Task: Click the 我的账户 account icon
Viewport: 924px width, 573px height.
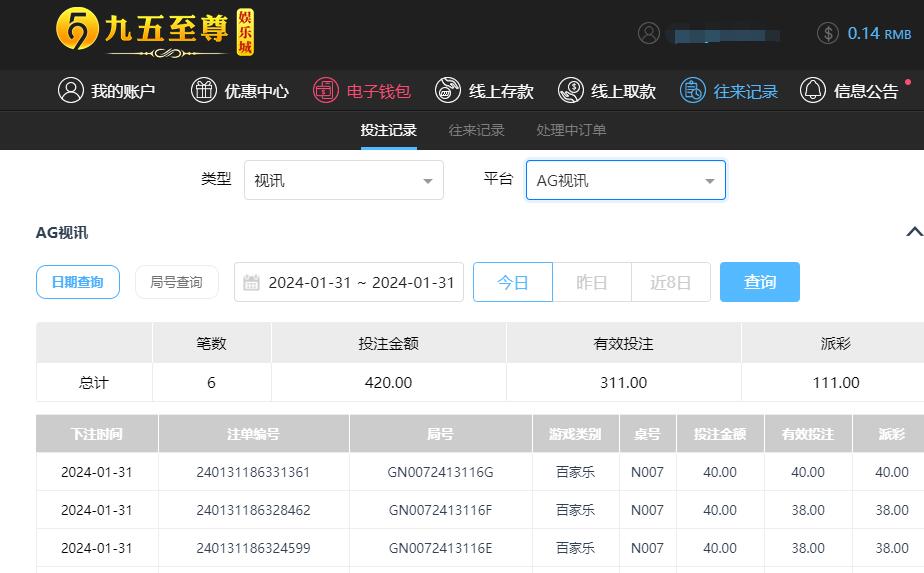Action: point(71,90)
